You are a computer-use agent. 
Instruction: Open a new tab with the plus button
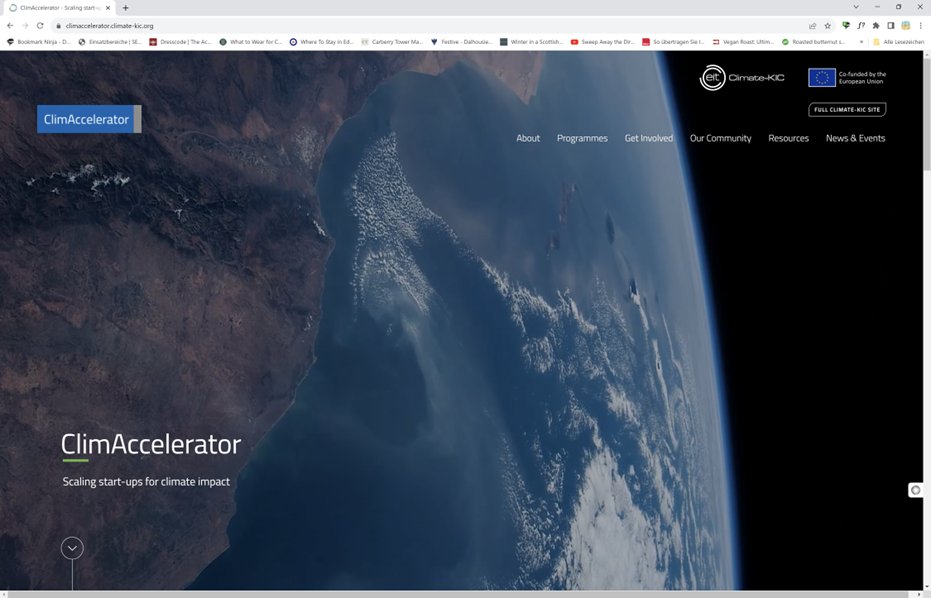(125, 8)
